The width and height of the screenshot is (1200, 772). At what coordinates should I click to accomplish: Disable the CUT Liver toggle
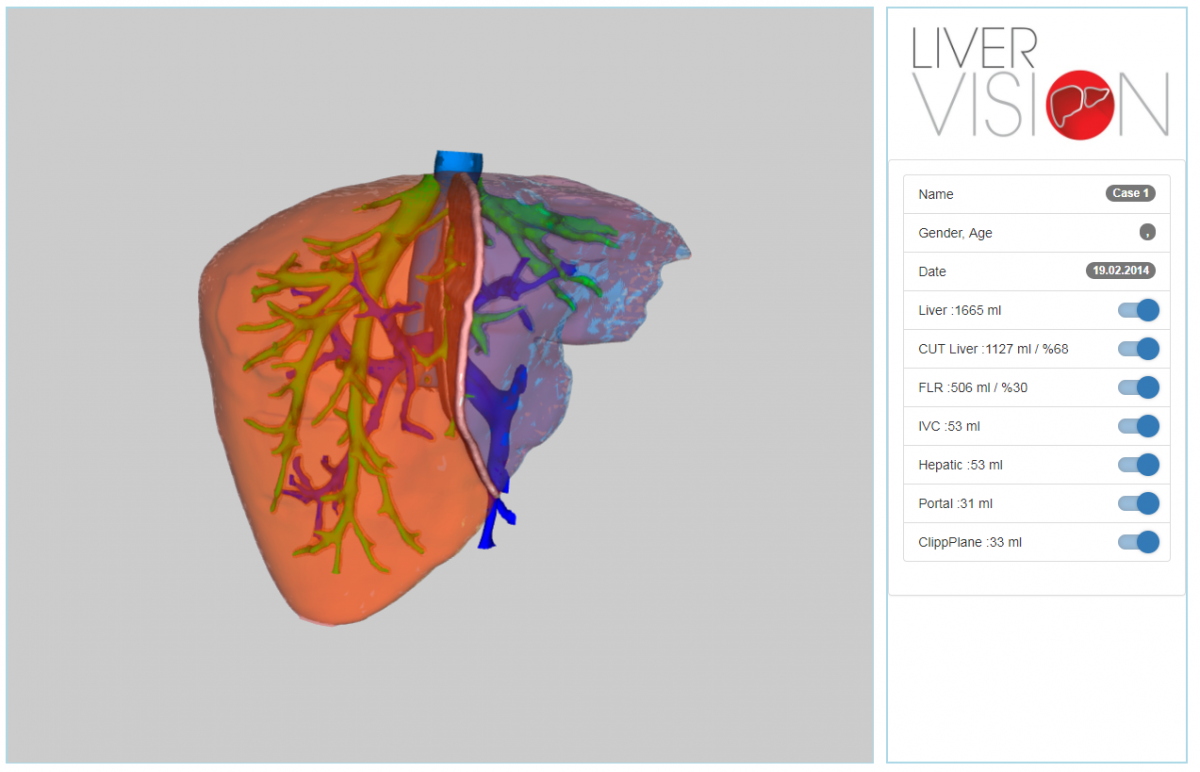1139,349
